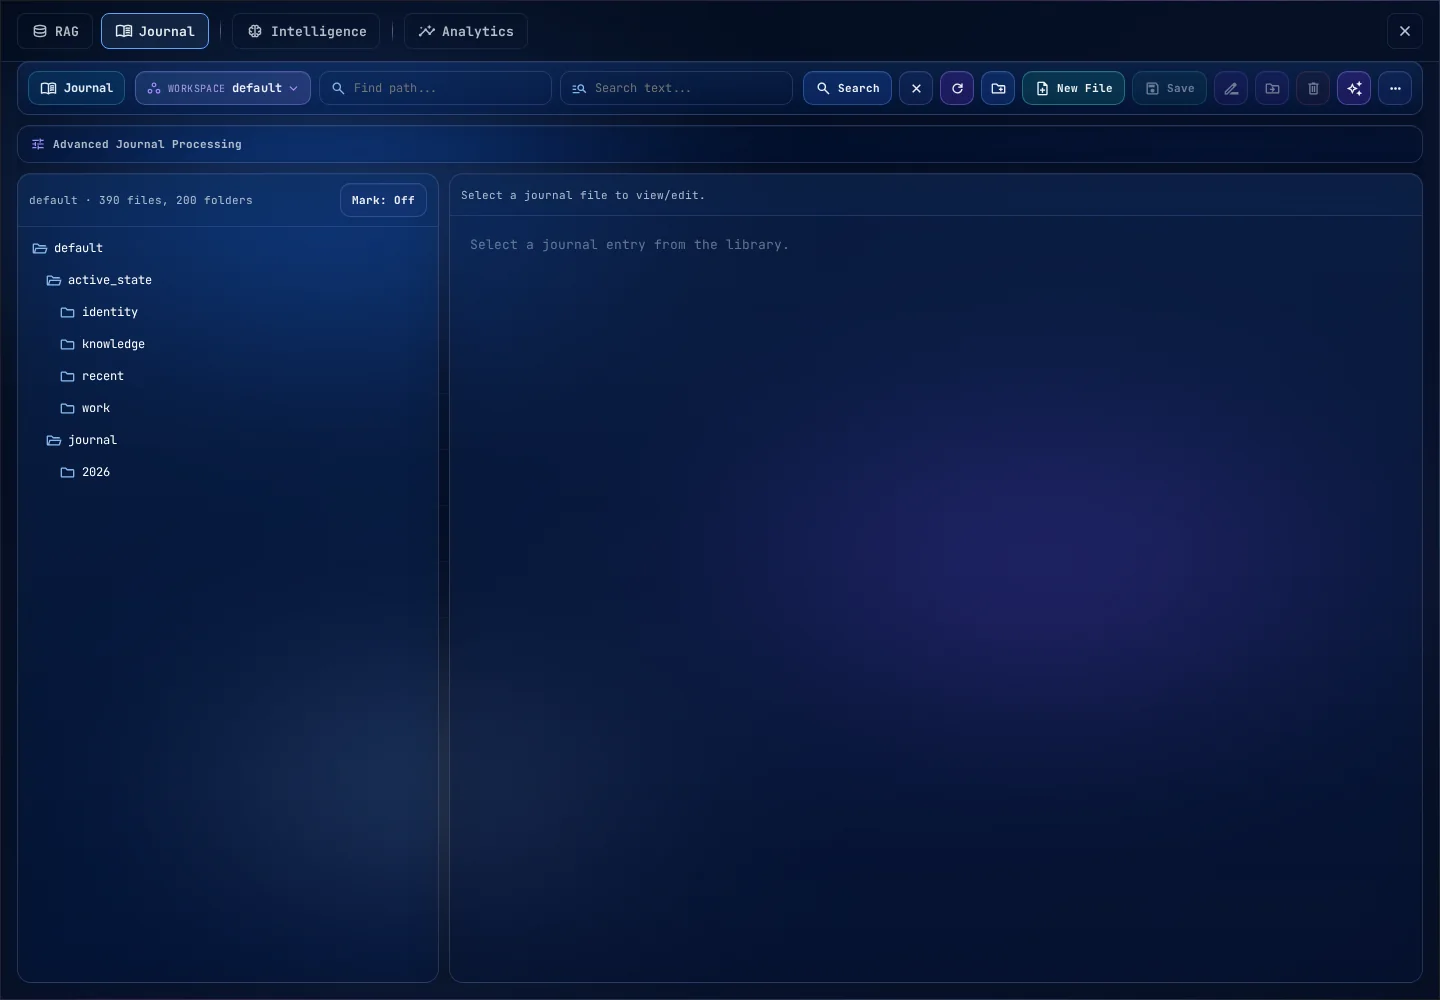The width and height of the screenshot is (1440, 1000).
Task: Open the Workspace default dropdown
Action: point(223,88)
